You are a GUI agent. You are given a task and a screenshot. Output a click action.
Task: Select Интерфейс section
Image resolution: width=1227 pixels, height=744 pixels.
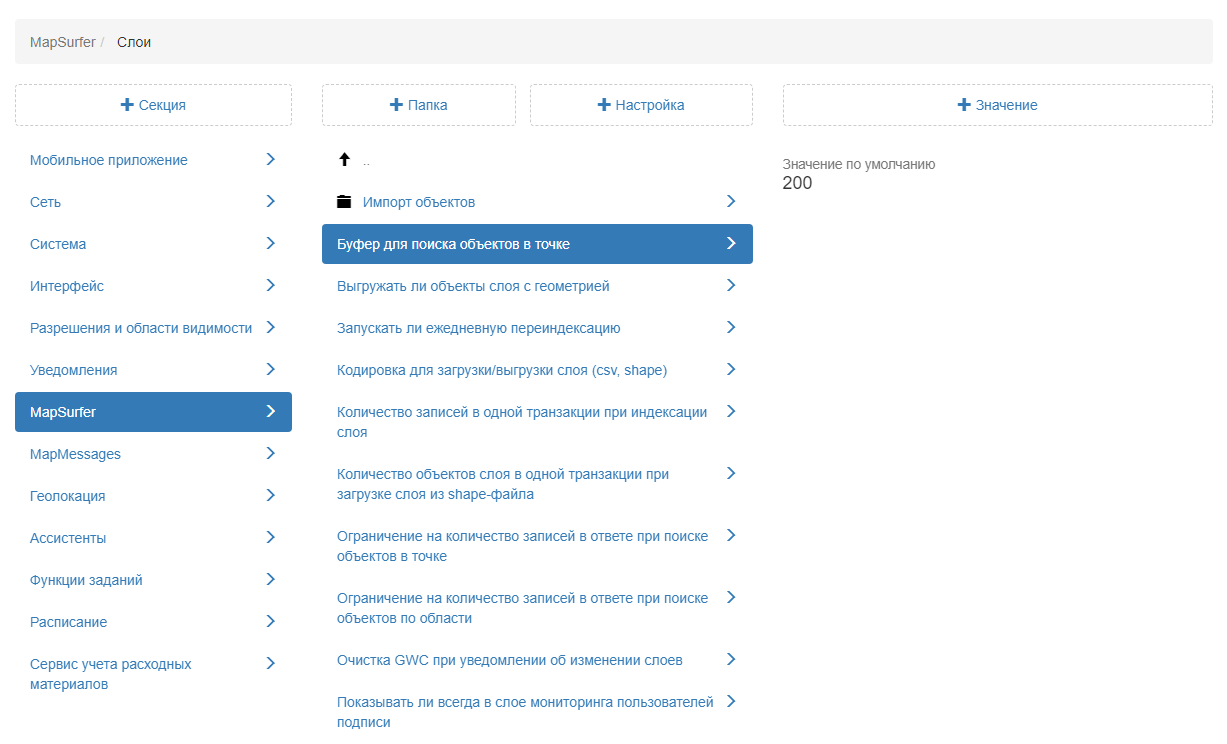(x=153, y=286)
